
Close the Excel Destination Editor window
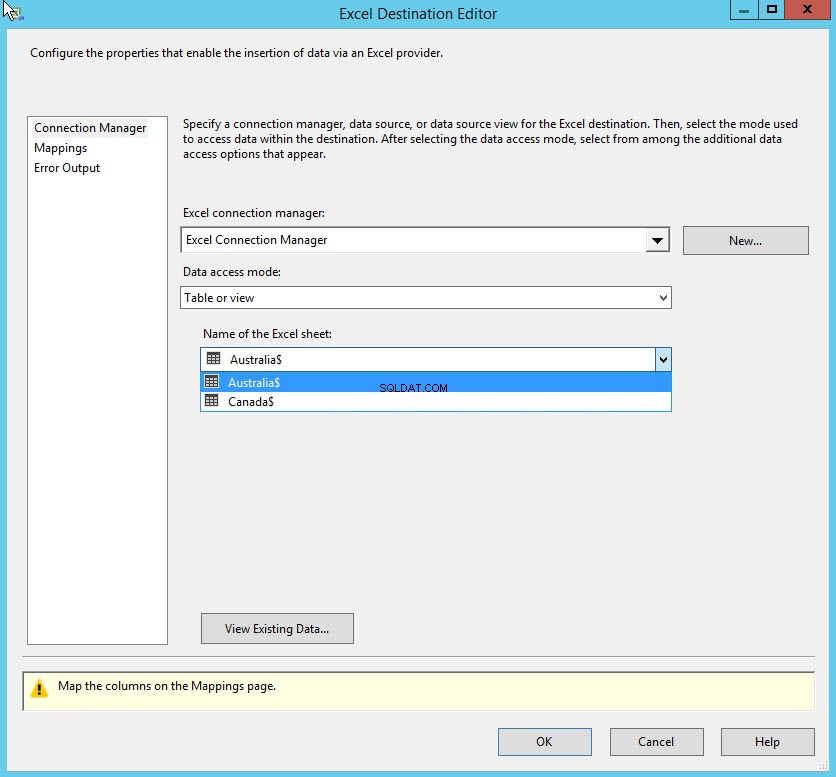click(x=807, y=10)
